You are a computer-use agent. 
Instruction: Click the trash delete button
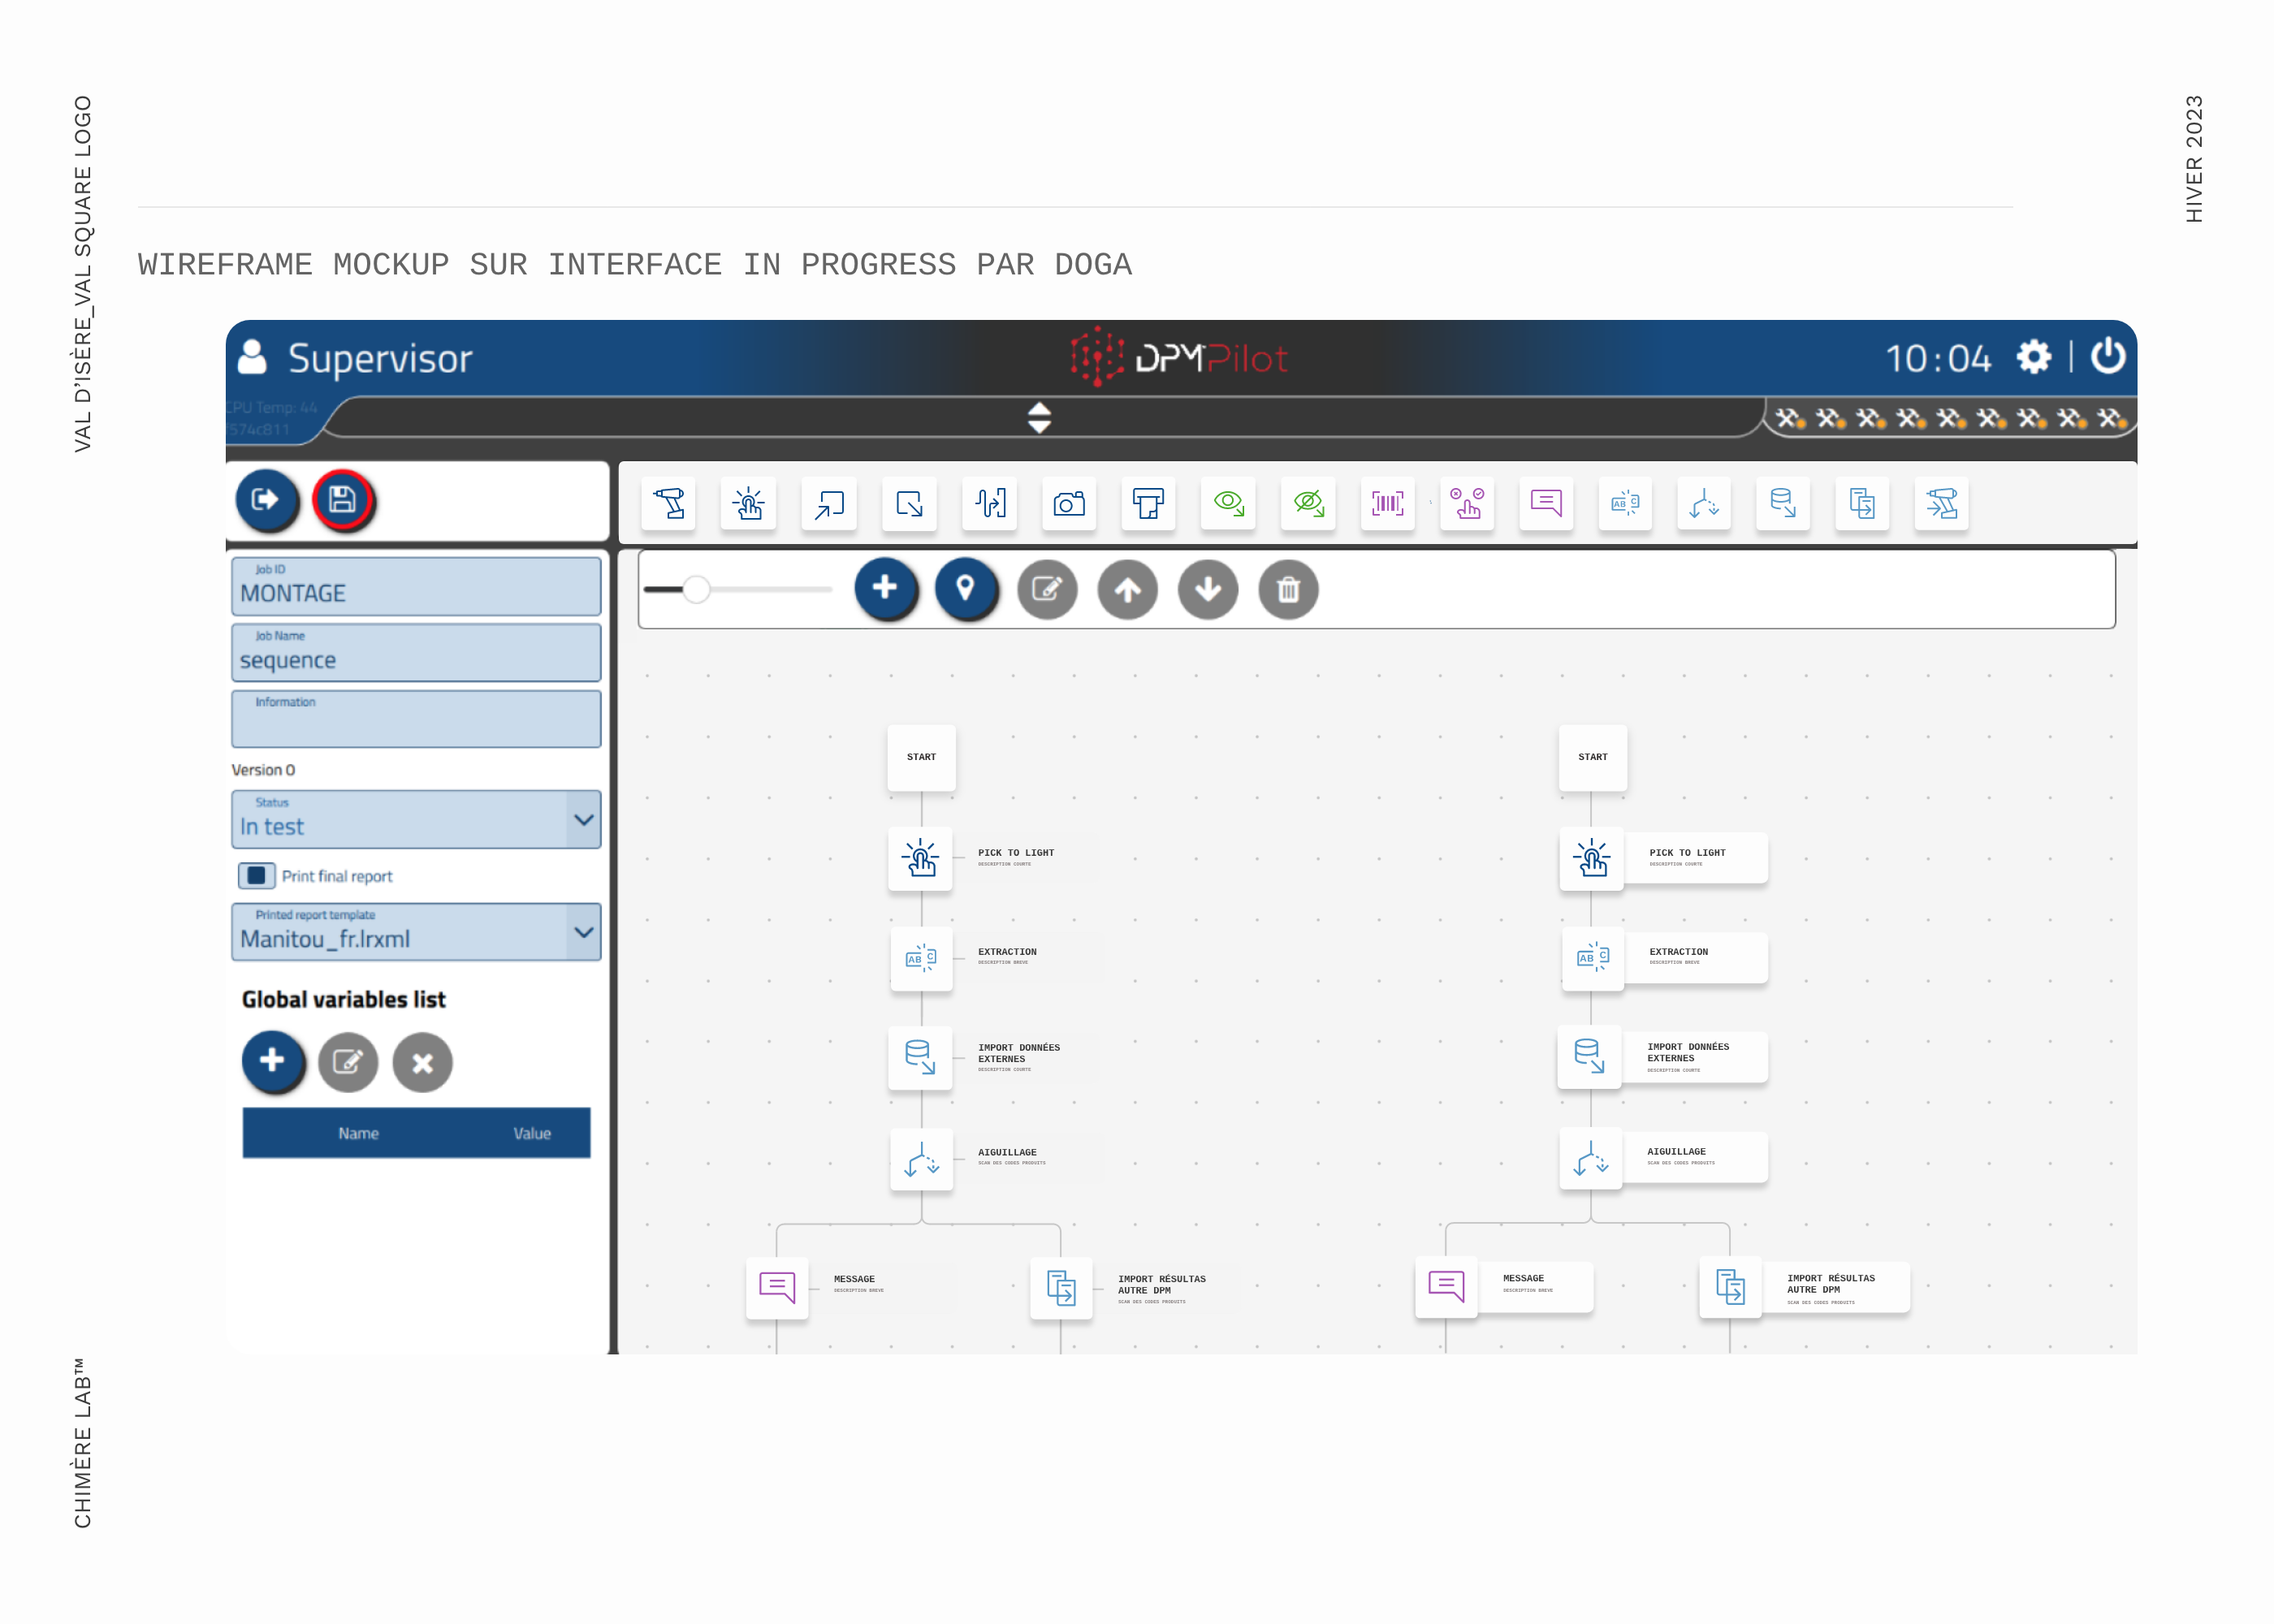pos(1288,590)
